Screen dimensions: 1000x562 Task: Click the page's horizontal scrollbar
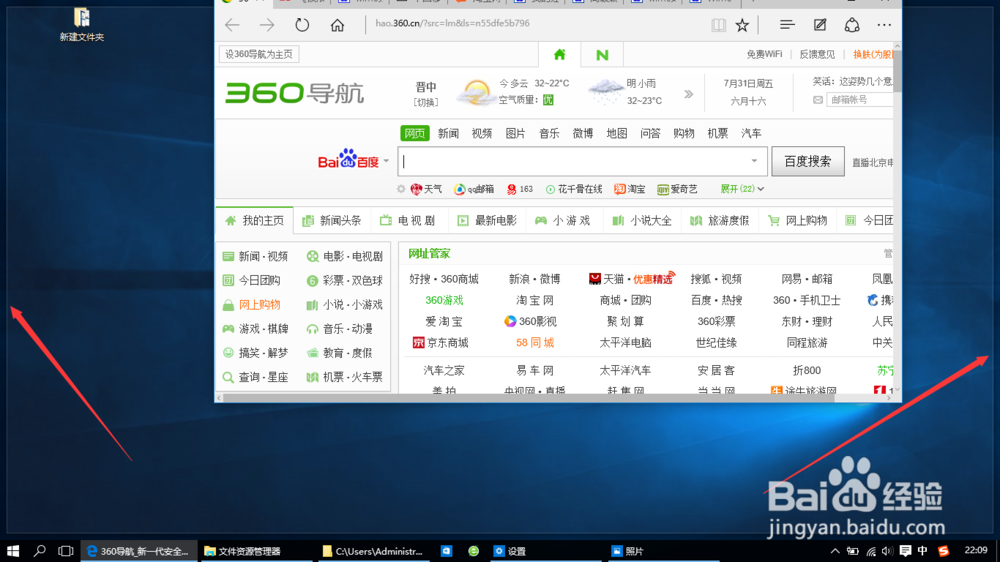coord(528,398)
